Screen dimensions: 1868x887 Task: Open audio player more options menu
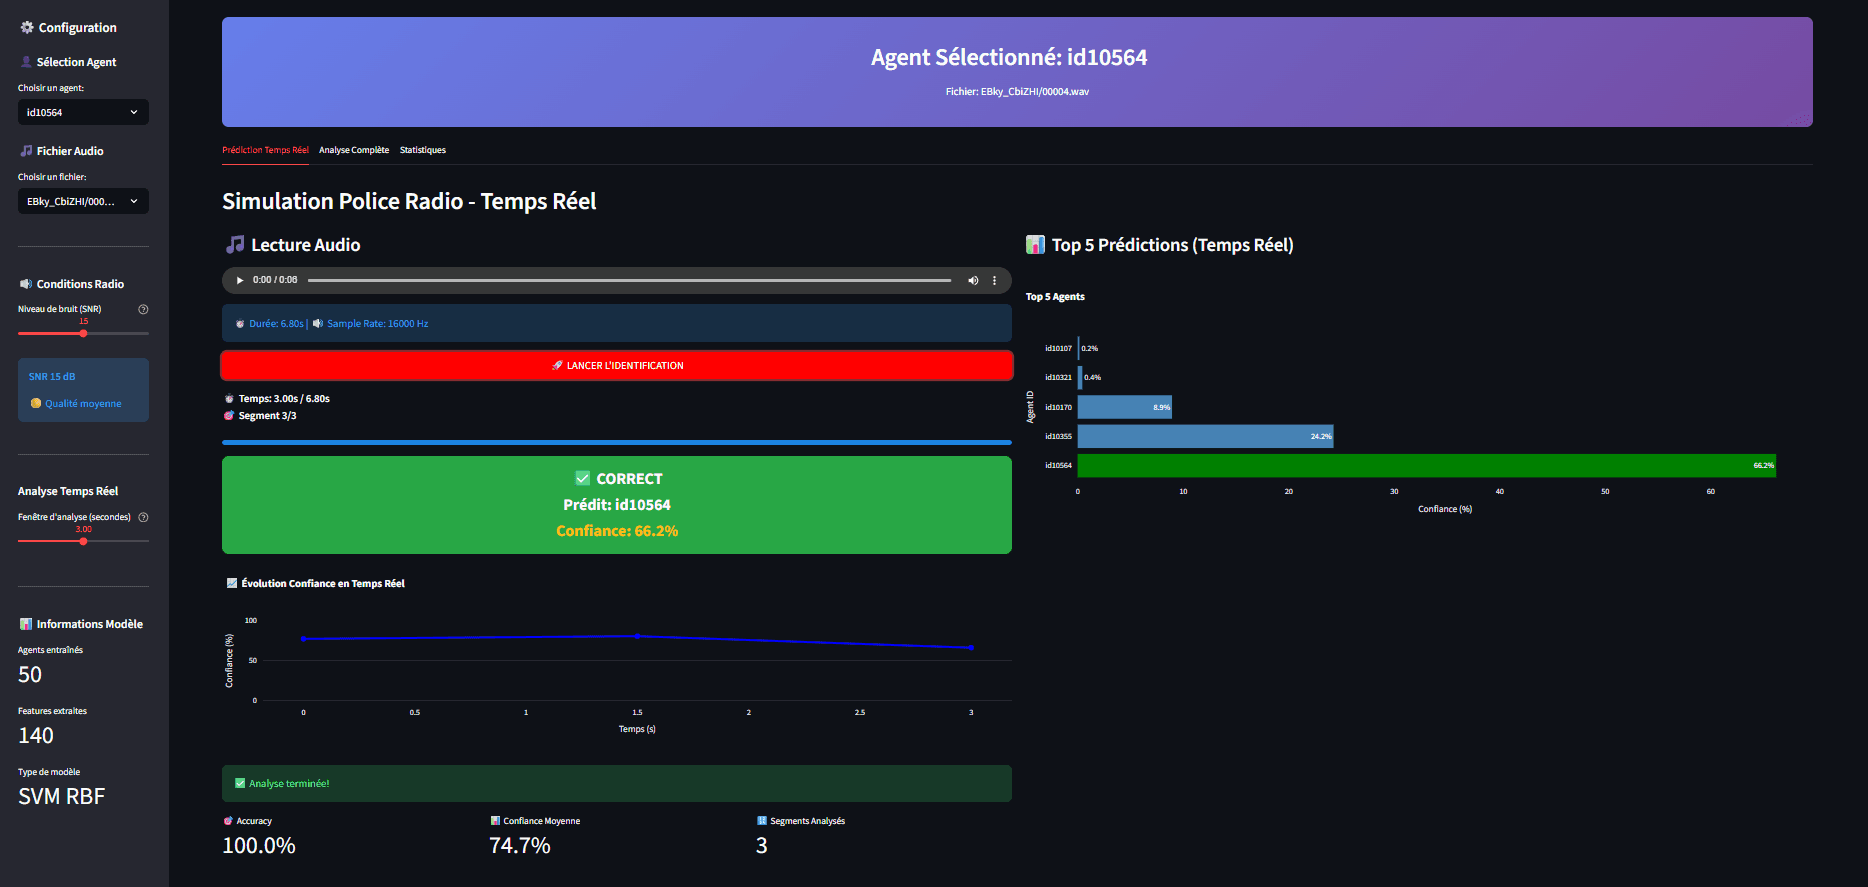click(994, 280)
